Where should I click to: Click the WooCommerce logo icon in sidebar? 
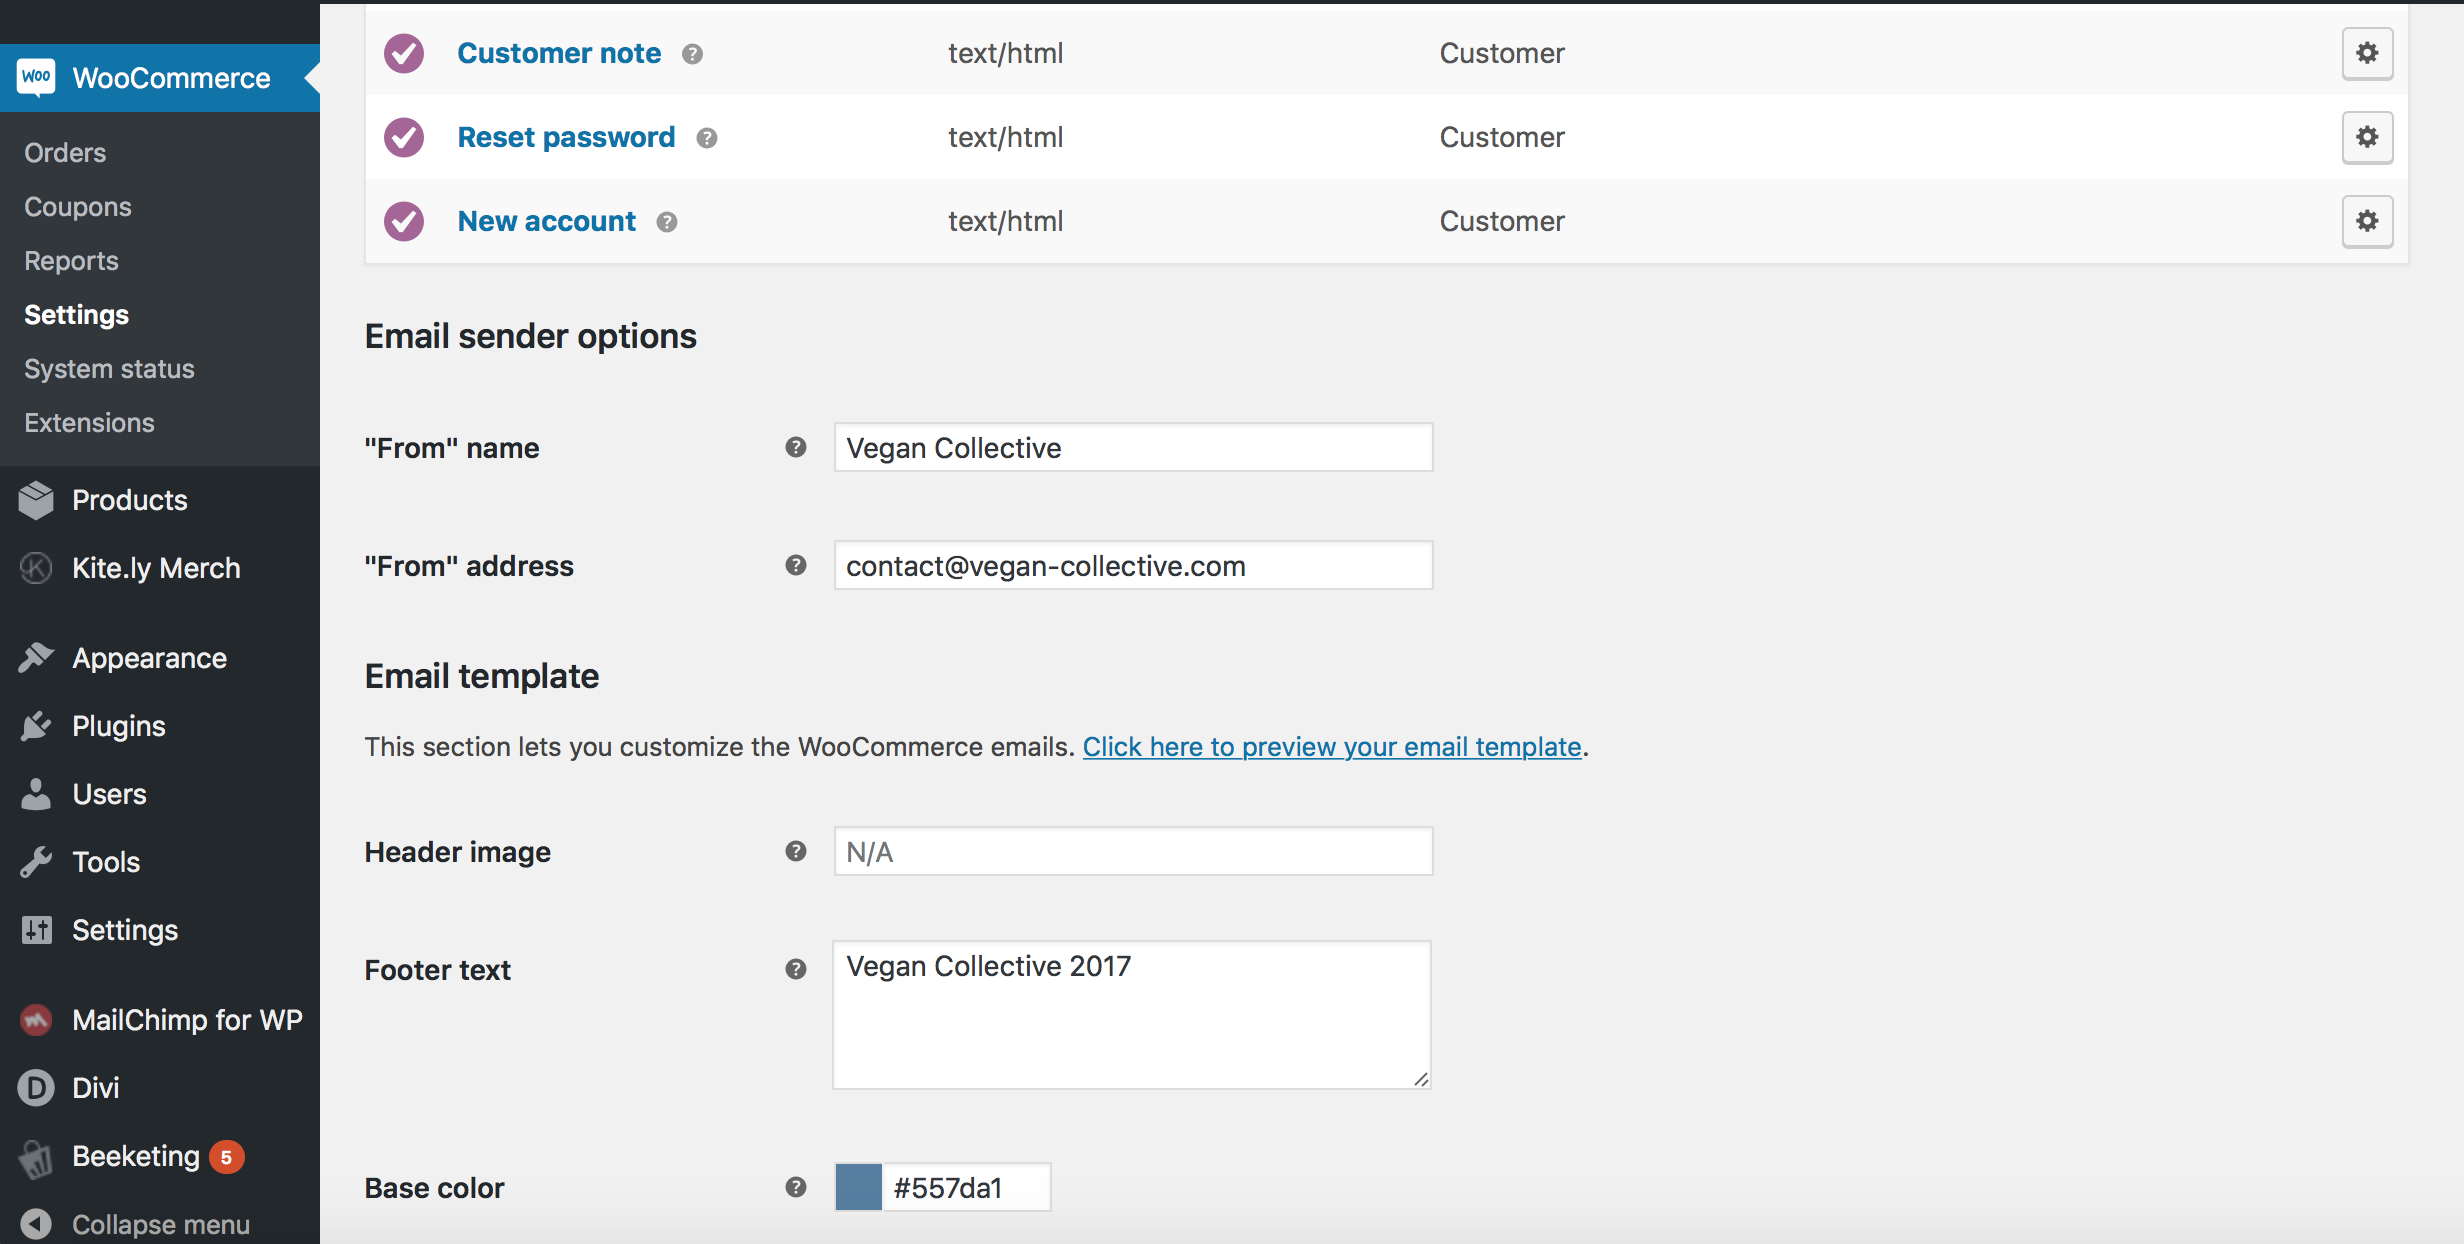point(37,77)
